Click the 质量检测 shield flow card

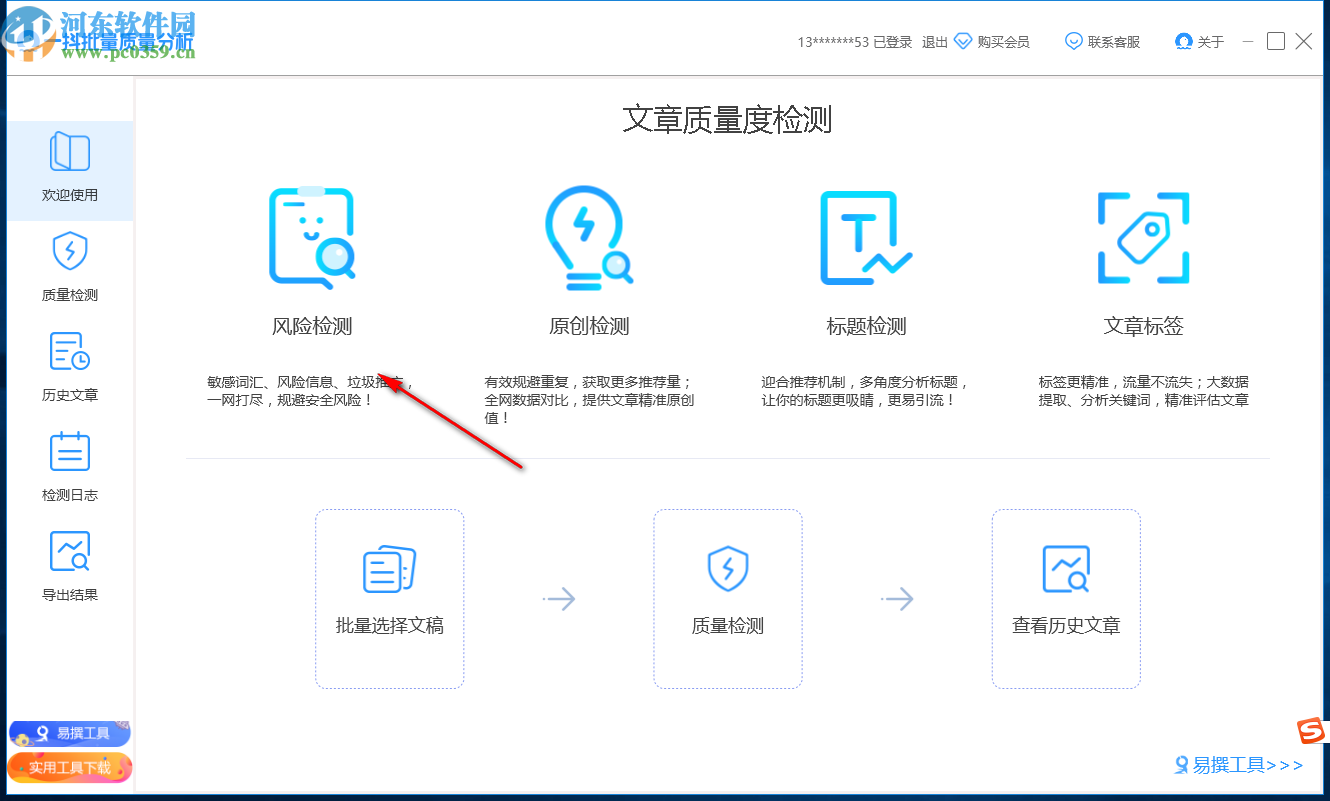click(x=727, y=598)
